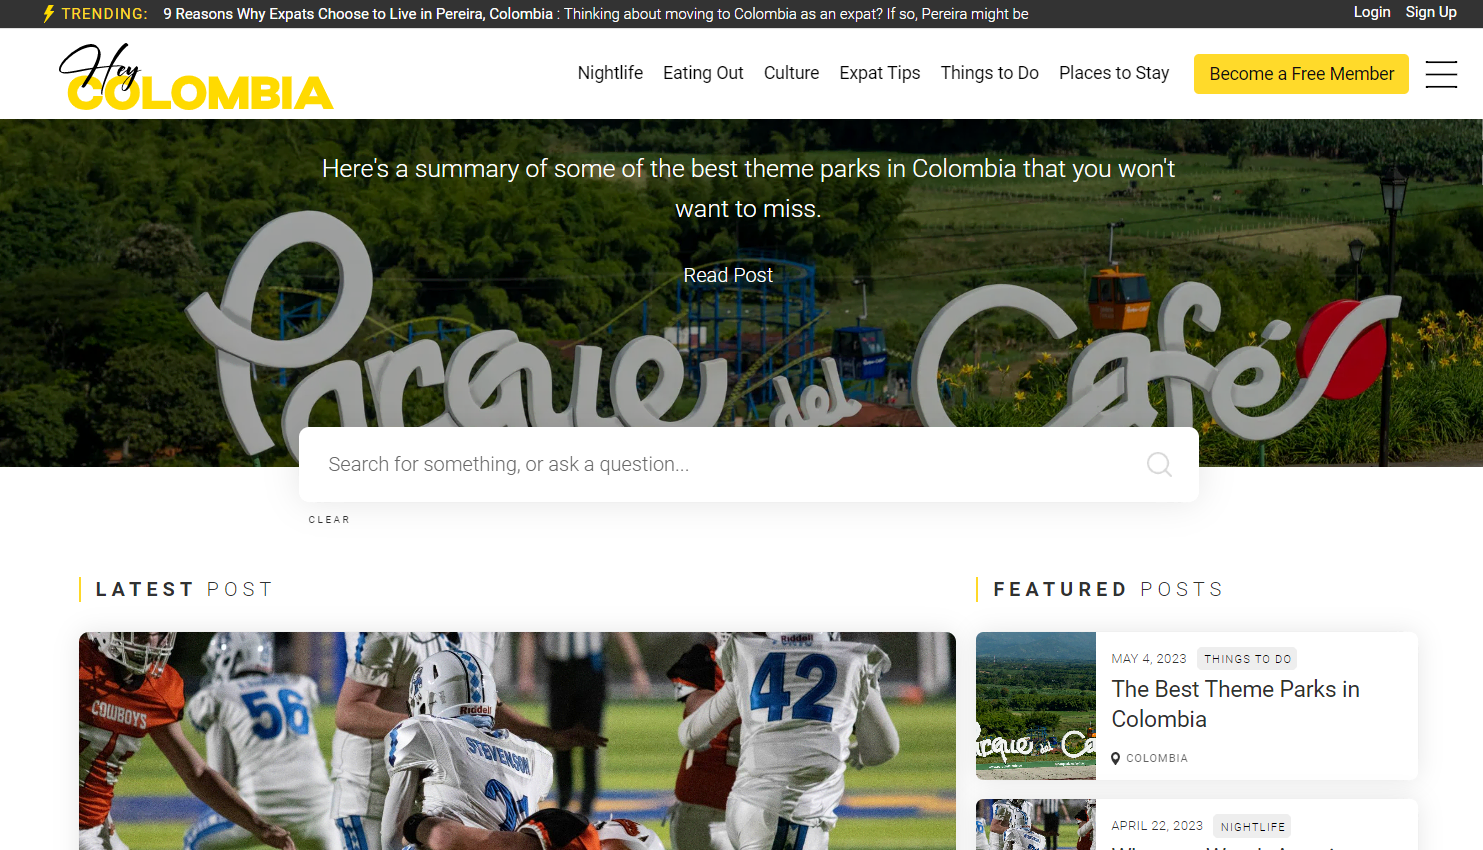Click the Hey Colombia logo
The image size is (1483, 850).
[196, 76]
